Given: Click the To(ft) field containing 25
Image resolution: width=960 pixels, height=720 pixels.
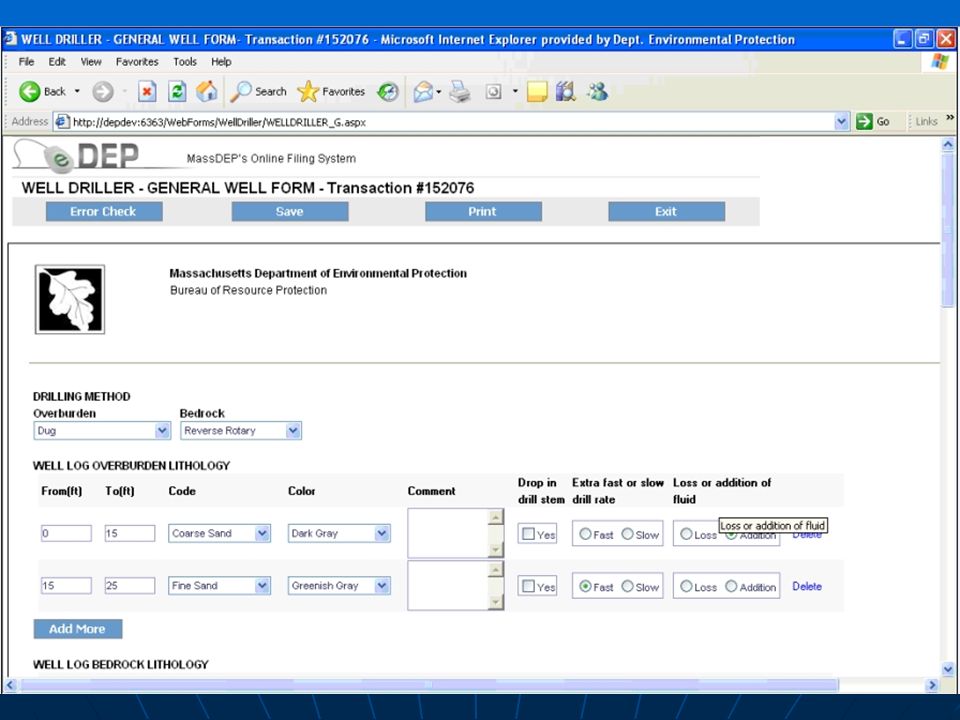Looking at the screenshot, I should 130,586.
